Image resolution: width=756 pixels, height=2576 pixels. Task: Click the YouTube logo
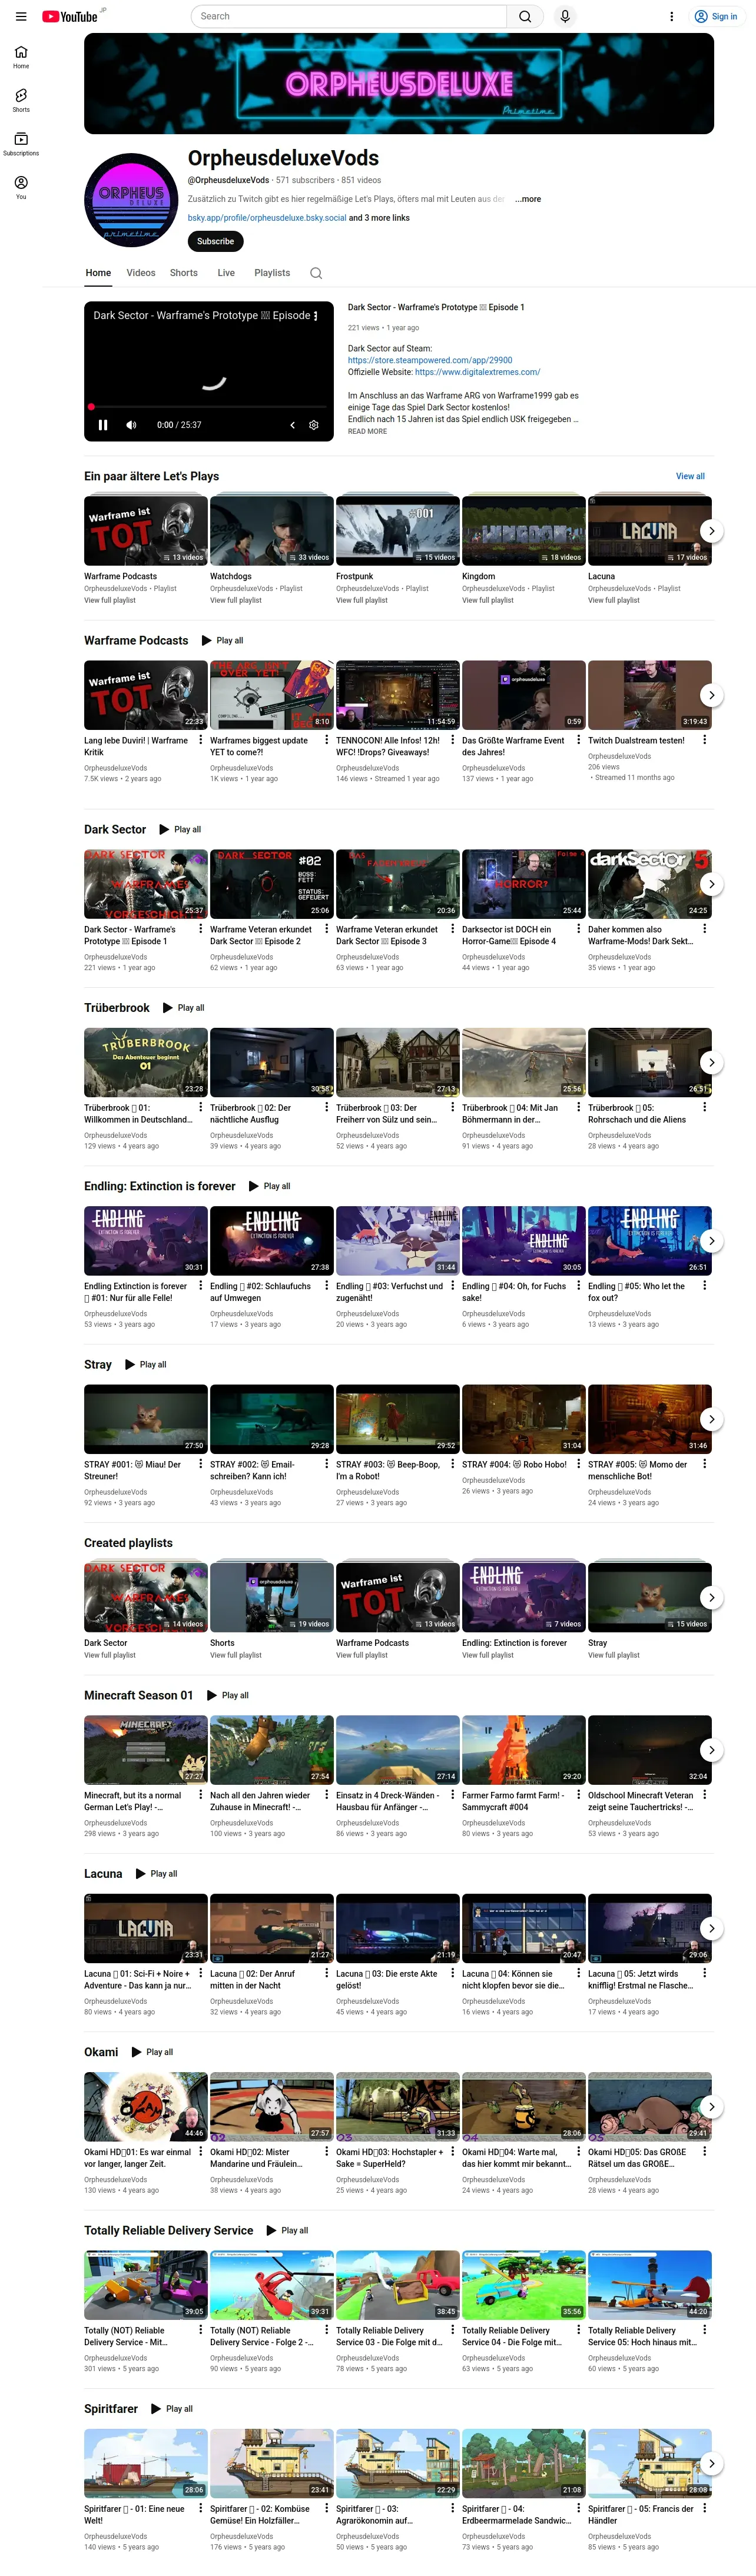[x=70, y=16]
